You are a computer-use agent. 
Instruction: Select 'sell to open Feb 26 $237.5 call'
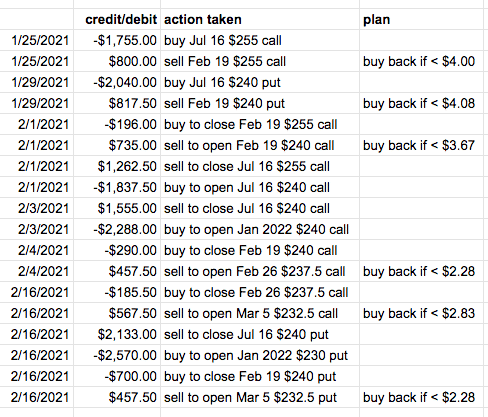pyautogui.click(x=260, y=271)
